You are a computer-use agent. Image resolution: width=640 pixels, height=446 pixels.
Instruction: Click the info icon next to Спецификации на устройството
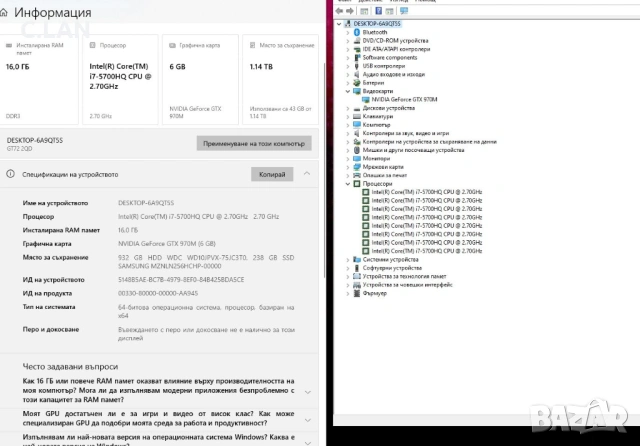point(11,174)
